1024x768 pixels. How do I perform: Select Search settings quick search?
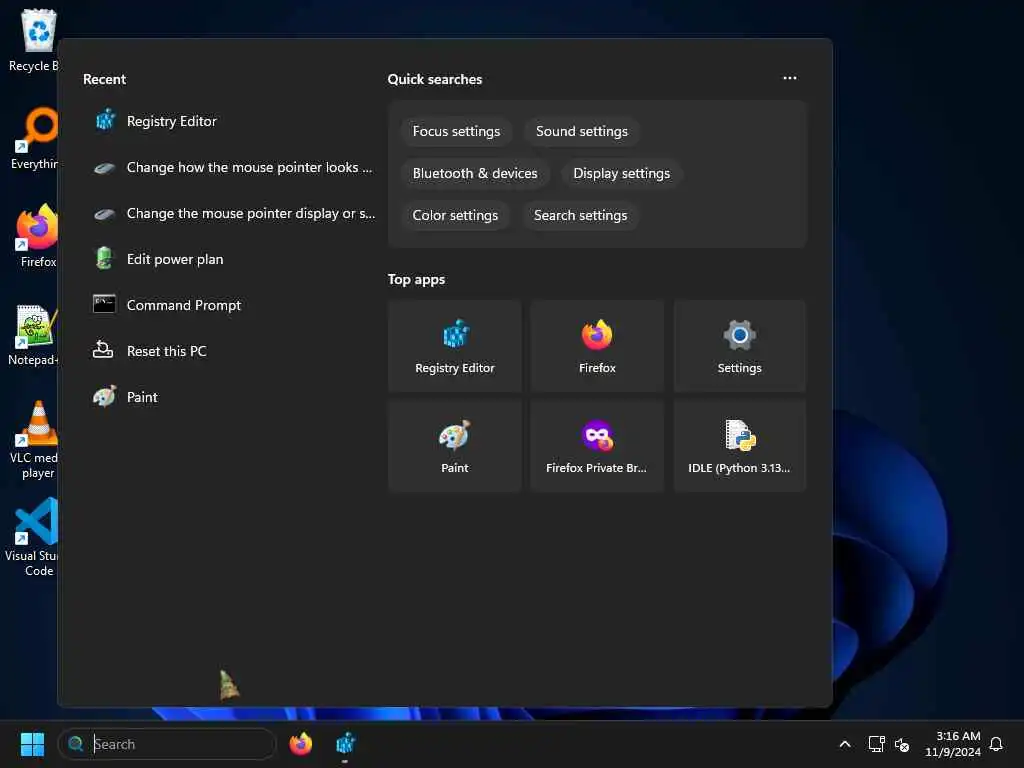pos(580,216)
